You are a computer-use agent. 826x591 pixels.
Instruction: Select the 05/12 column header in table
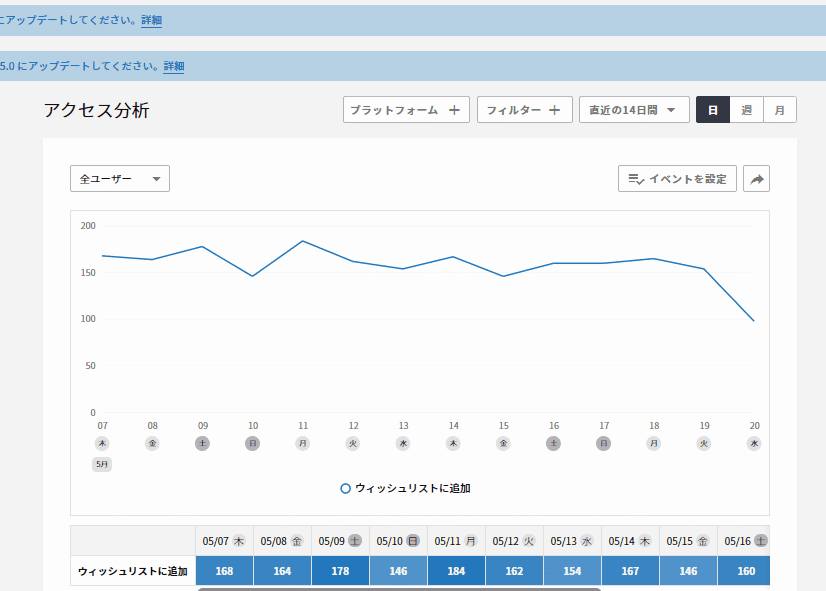(x=514, y=541)
